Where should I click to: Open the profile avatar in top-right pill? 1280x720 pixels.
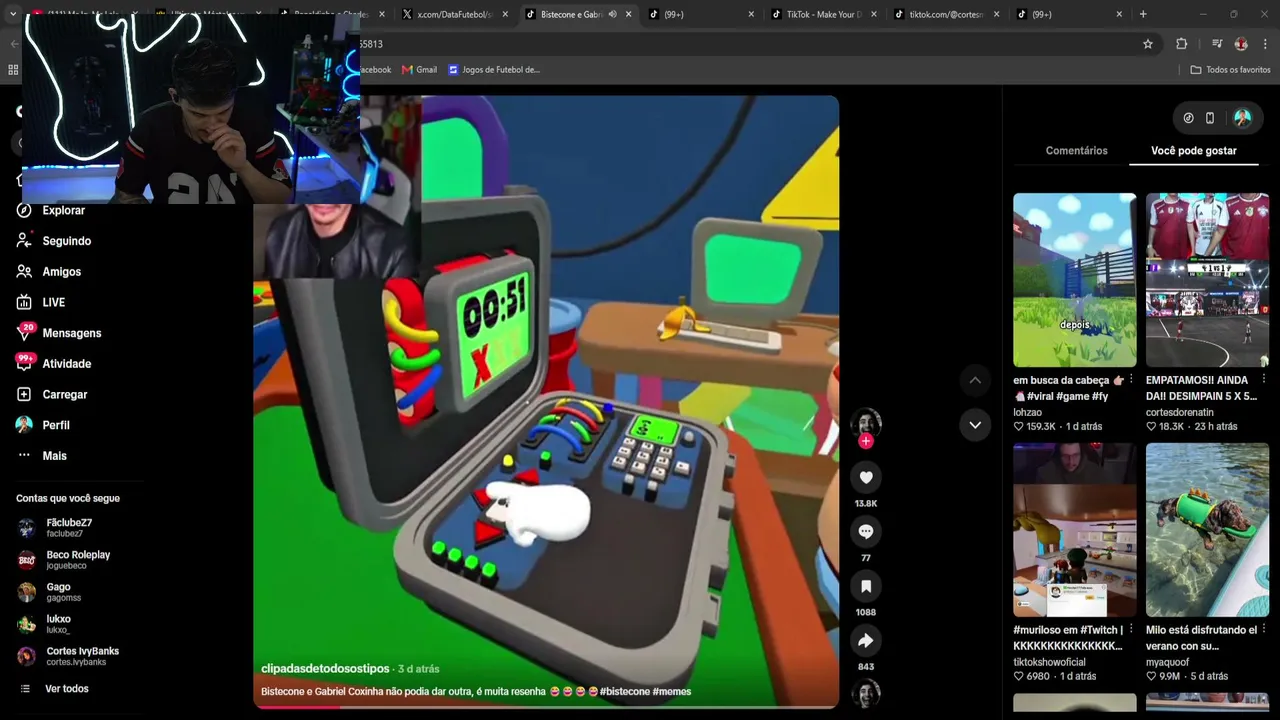click(x=1242, y=118)
